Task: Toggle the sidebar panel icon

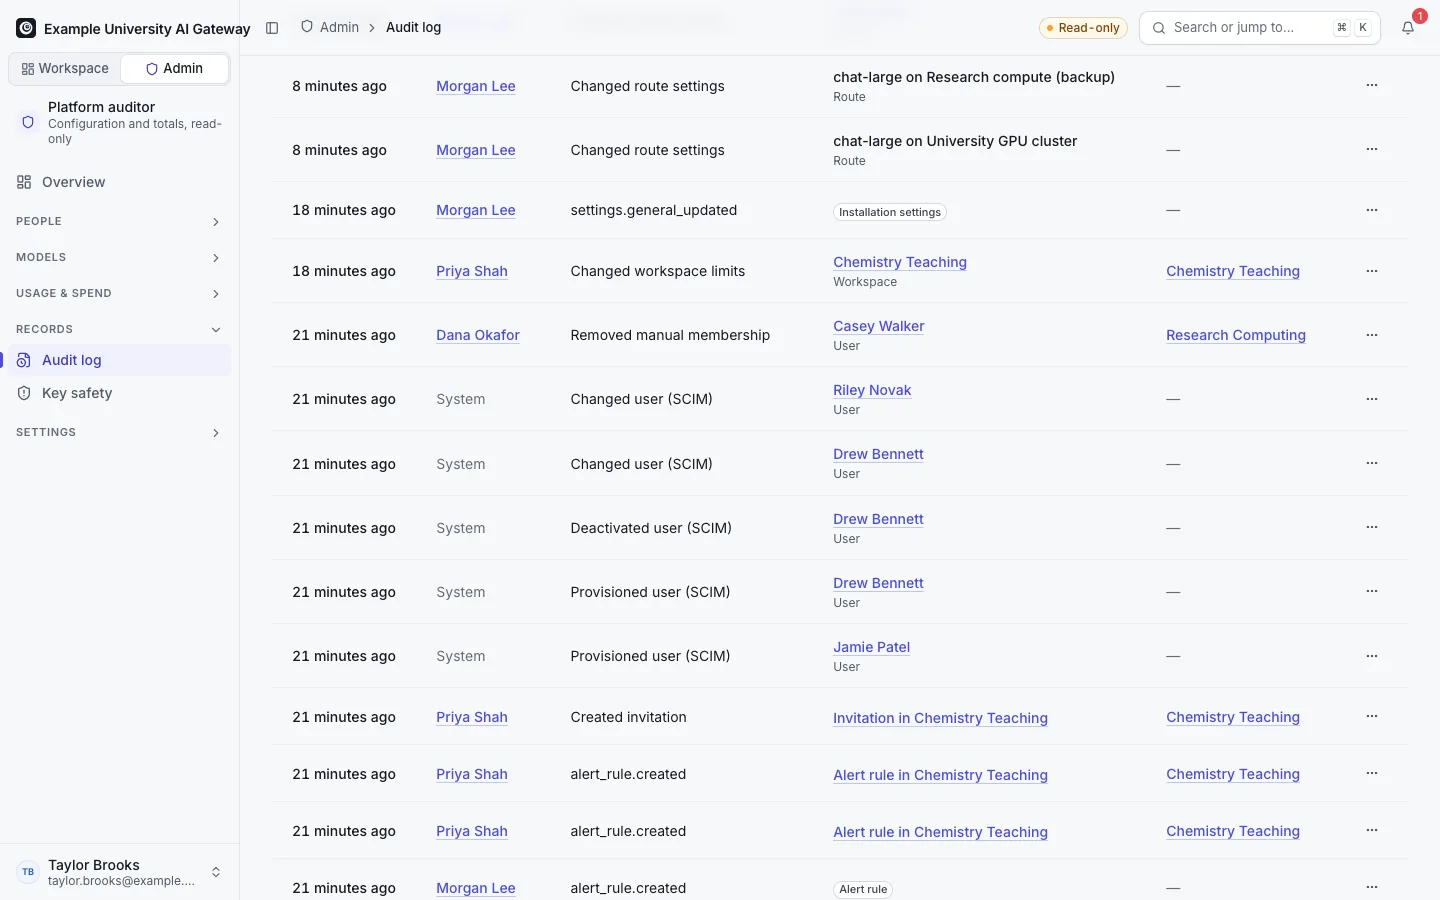Action: (x=272, y=28)
